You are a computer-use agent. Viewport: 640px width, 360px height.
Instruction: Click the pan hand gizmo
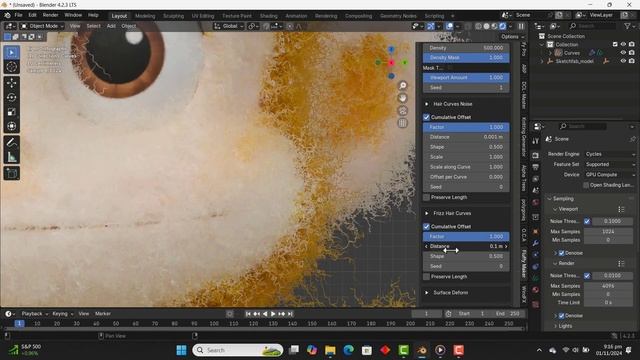(x=402, y=98)
